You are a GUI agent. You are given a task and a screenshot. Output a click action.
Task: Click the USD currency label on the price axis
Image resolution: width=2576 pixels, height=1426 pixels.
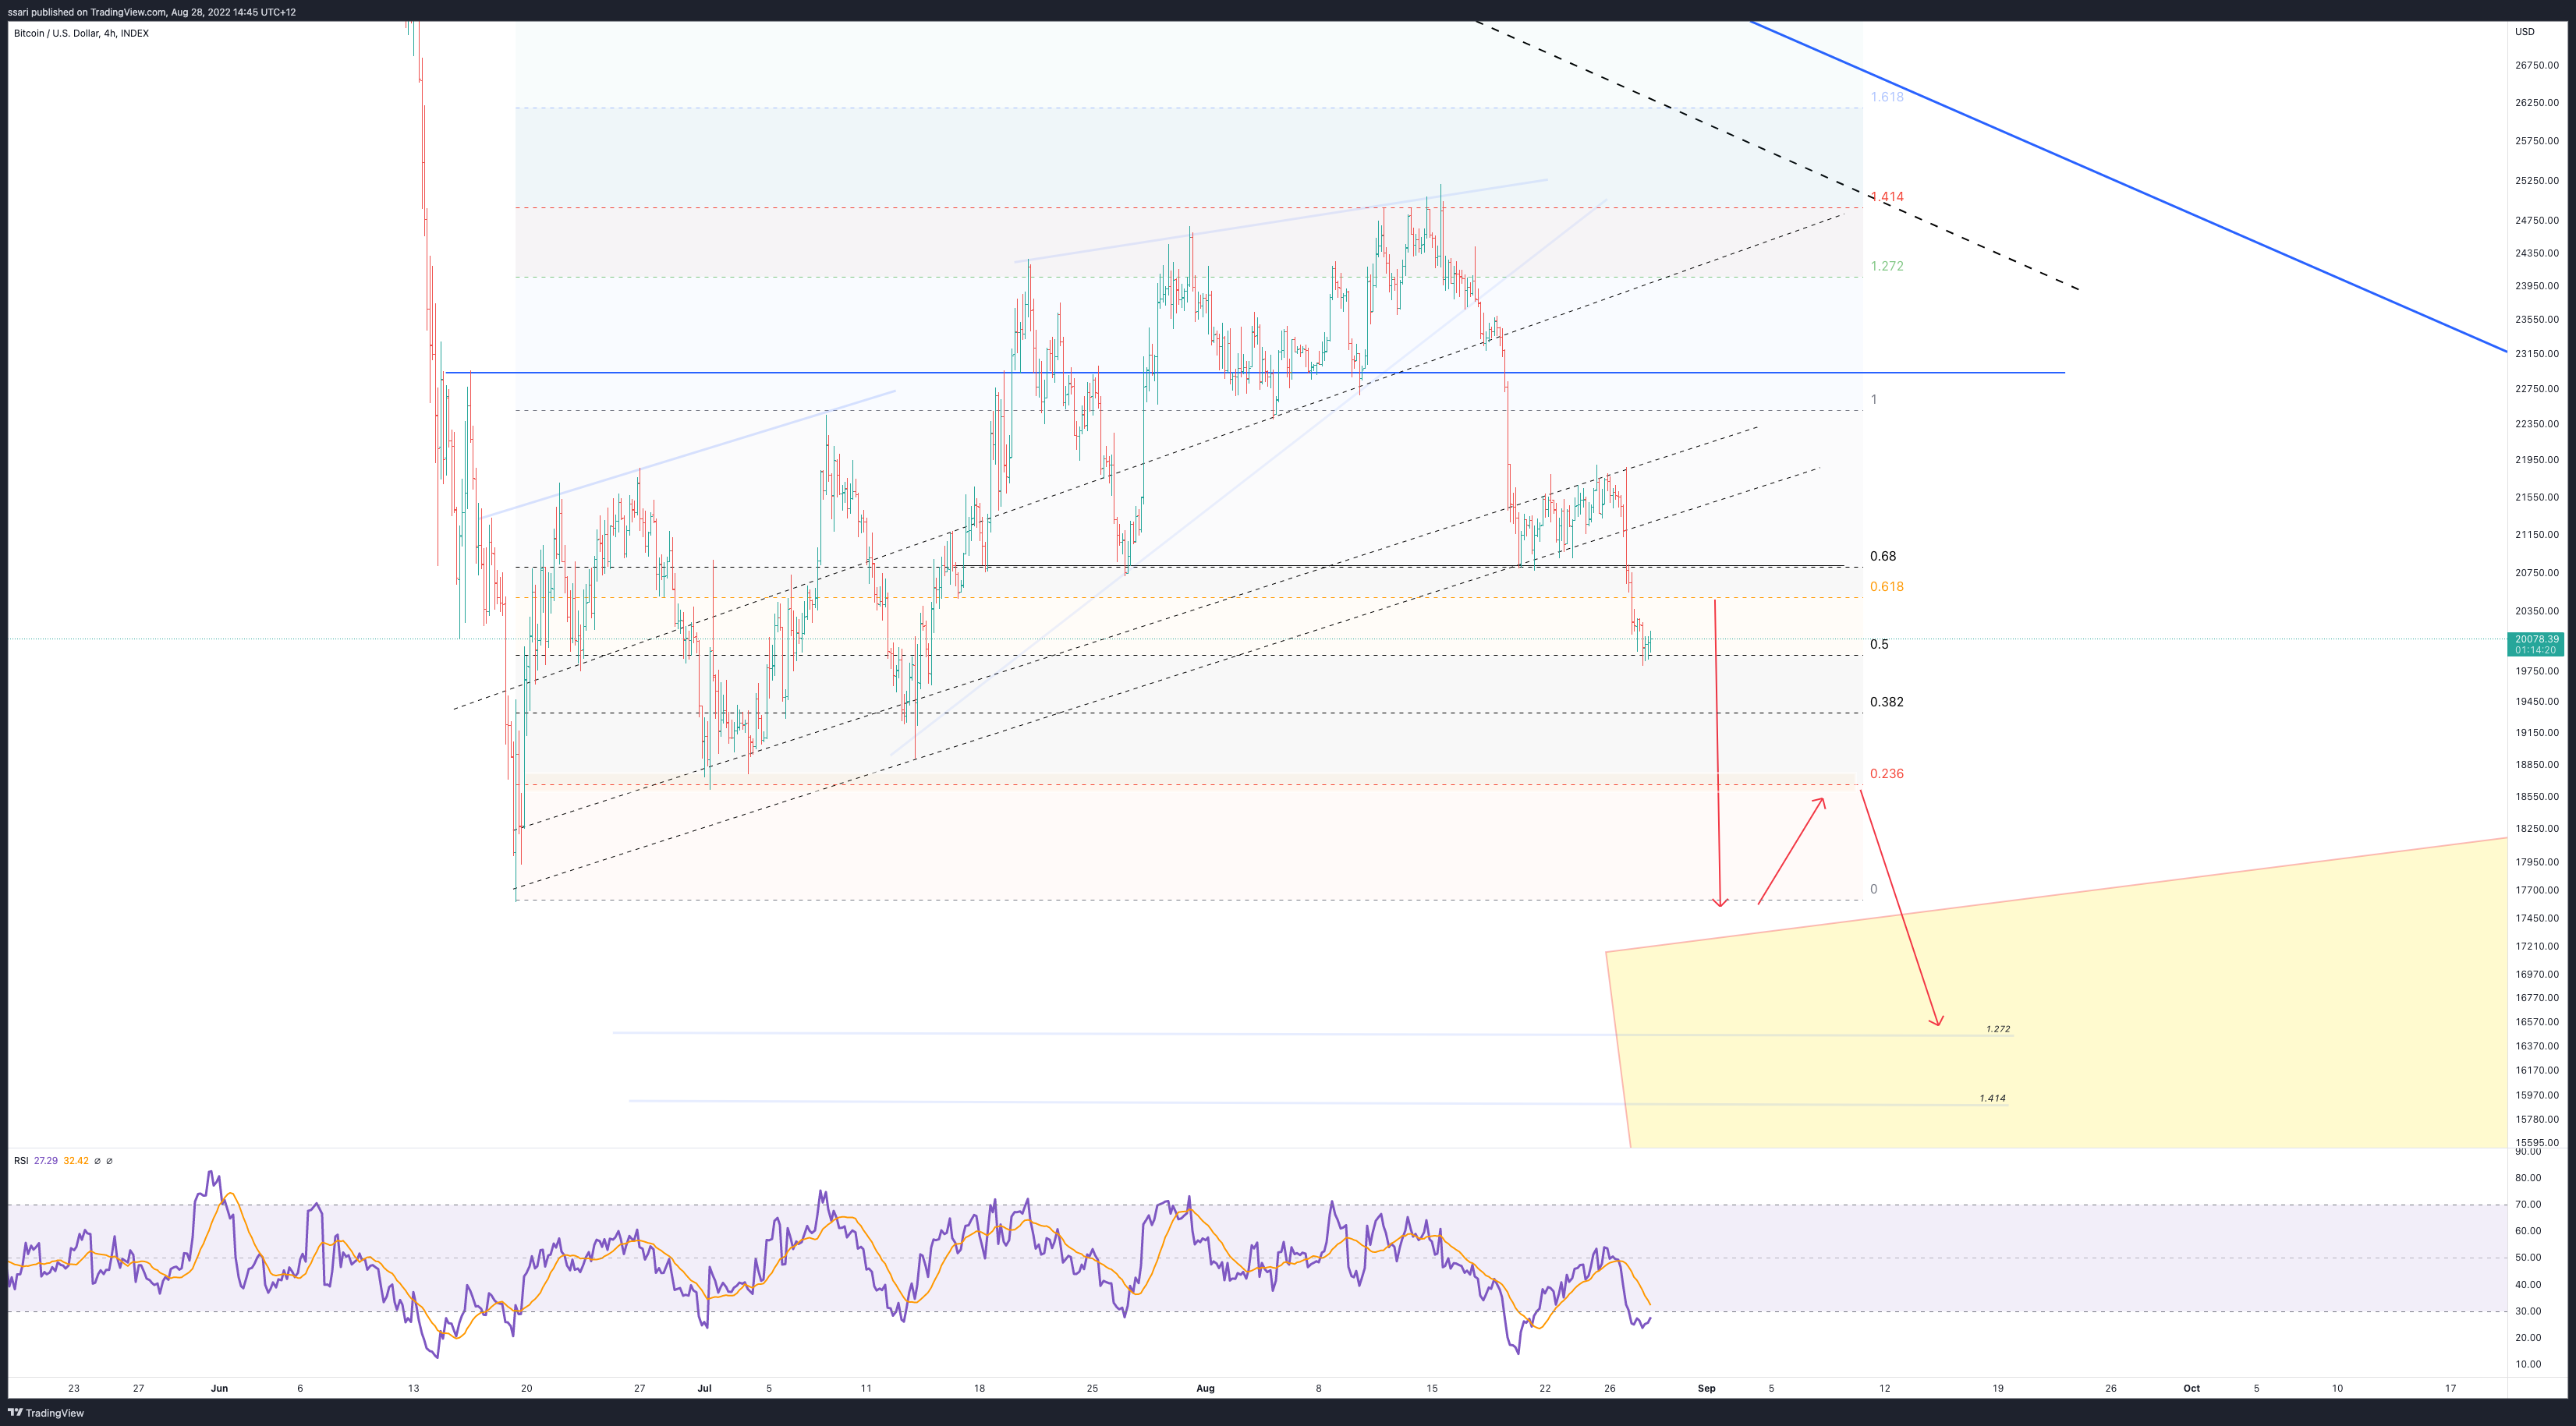click(2525, 32)
